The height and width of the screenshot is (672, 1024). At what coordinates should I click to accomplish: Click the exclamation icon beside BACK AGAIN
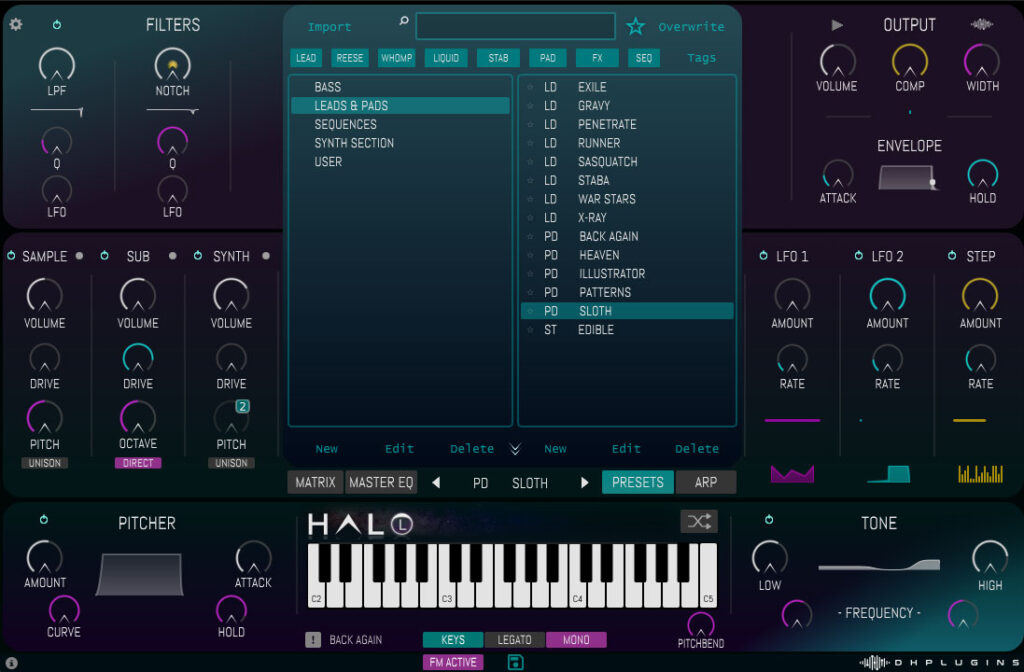pyautogui.click(x=313, y=639)
